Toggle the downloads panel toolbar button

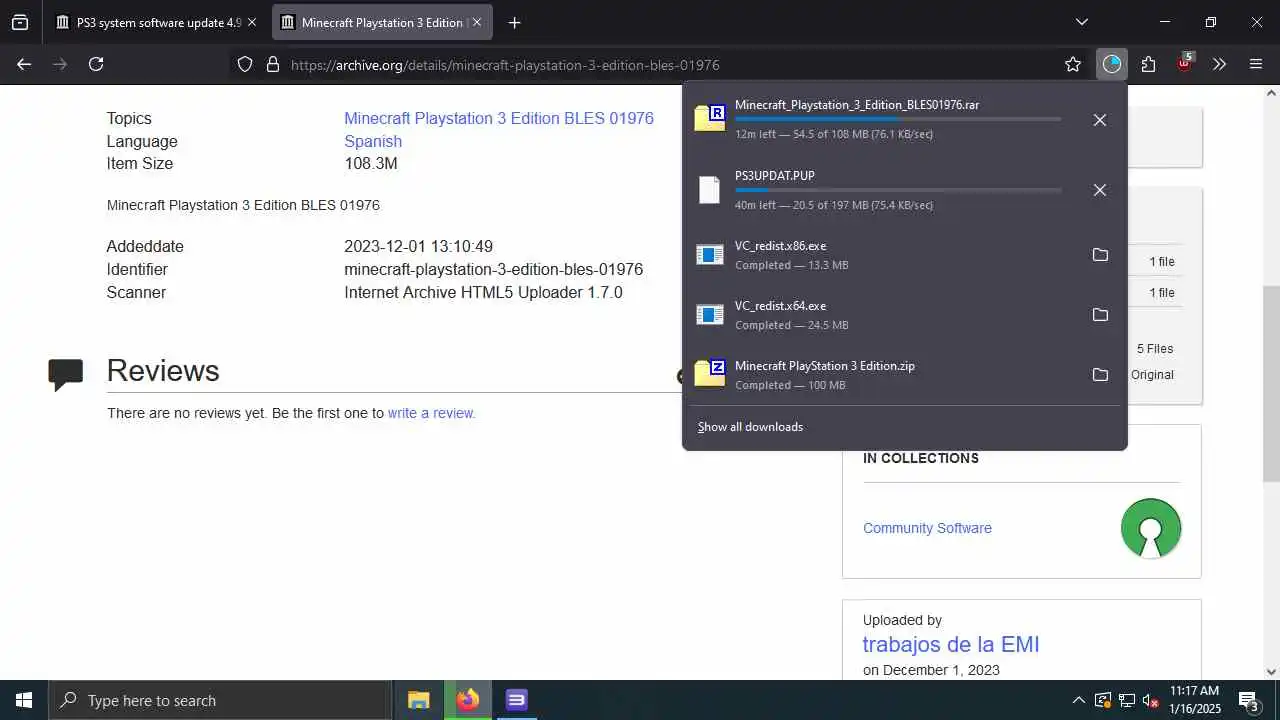1111,64
